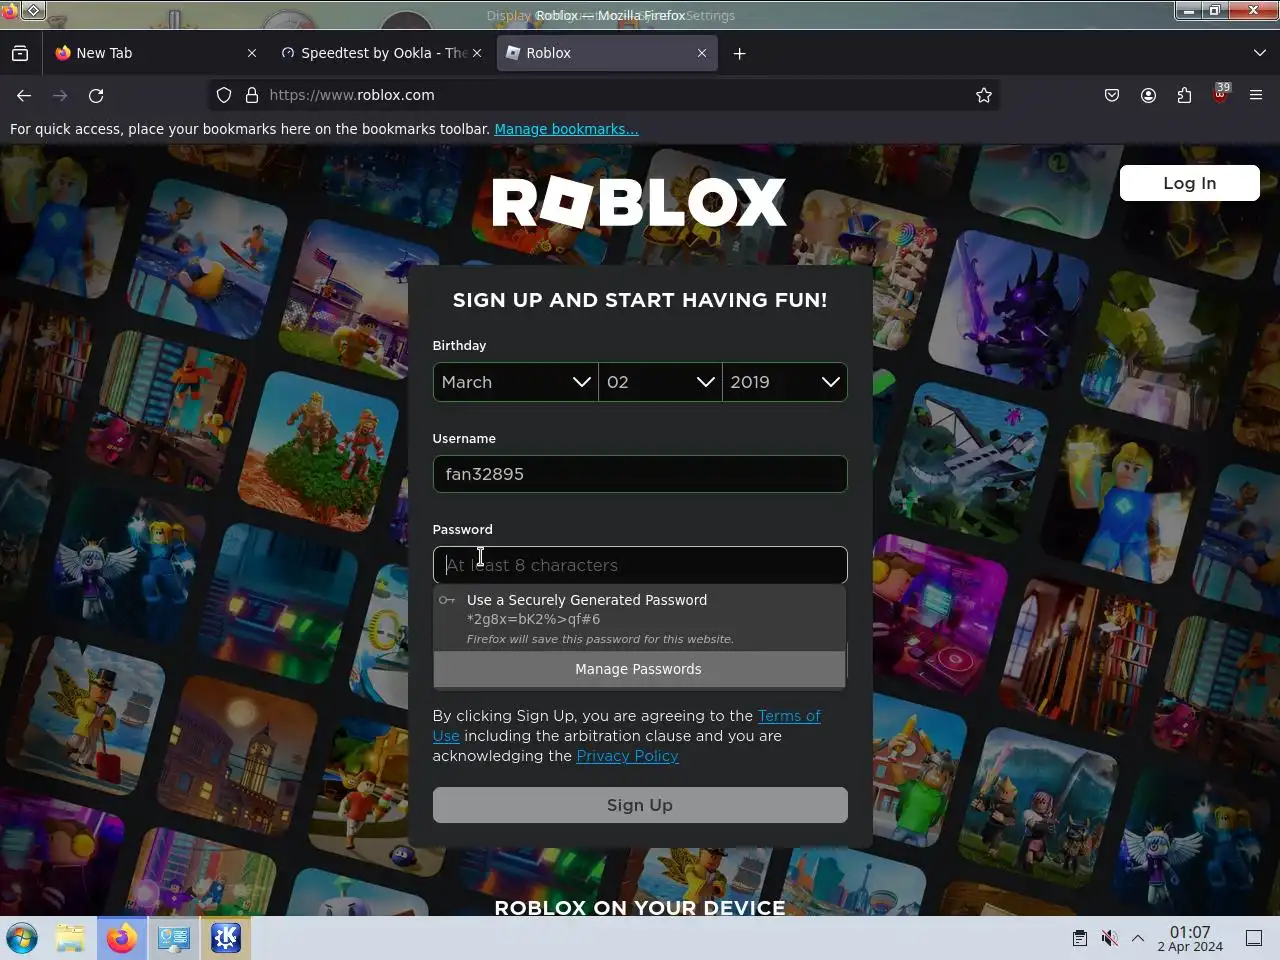Click the Username field containing fan32895
1280x960 pixels.
pos(640,474)
